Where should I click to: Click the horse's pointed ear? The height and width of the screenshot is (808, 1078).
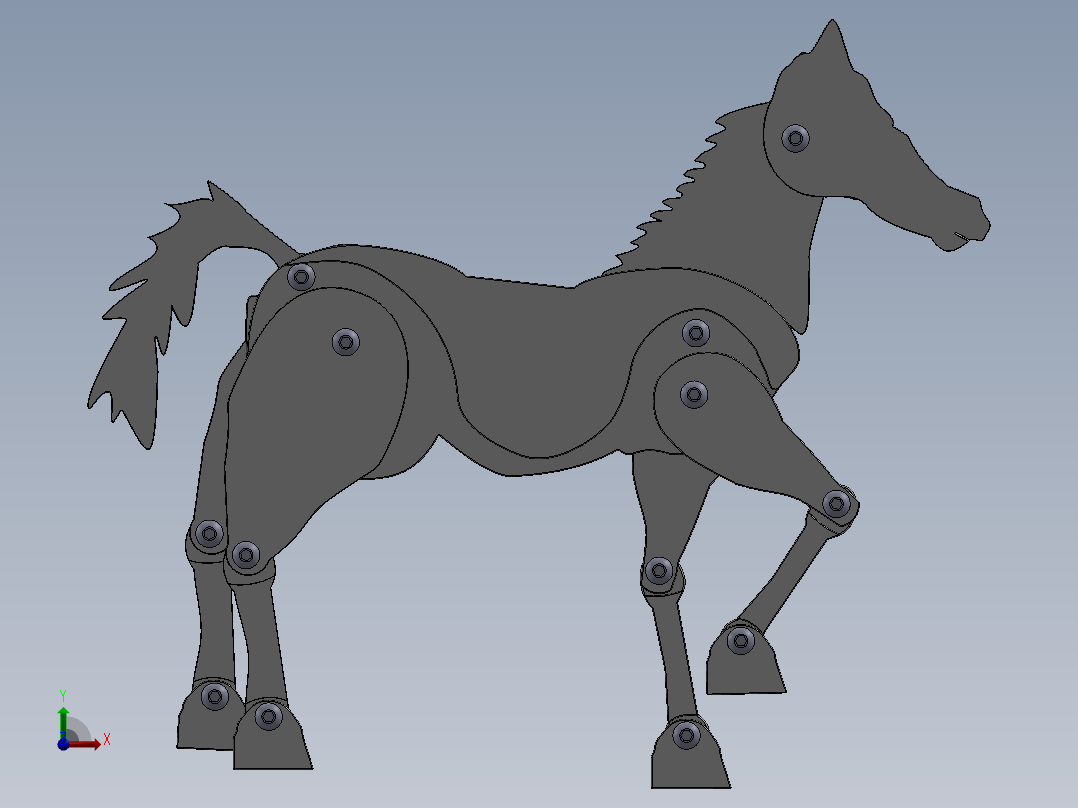[x=833, y=43]
